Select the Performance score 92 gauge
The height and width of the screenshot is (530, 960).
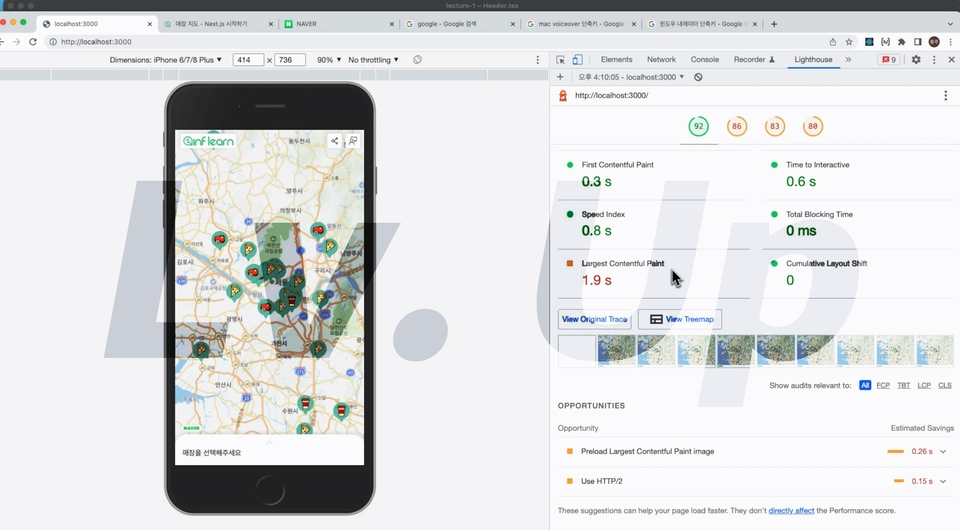pos(699,127)
